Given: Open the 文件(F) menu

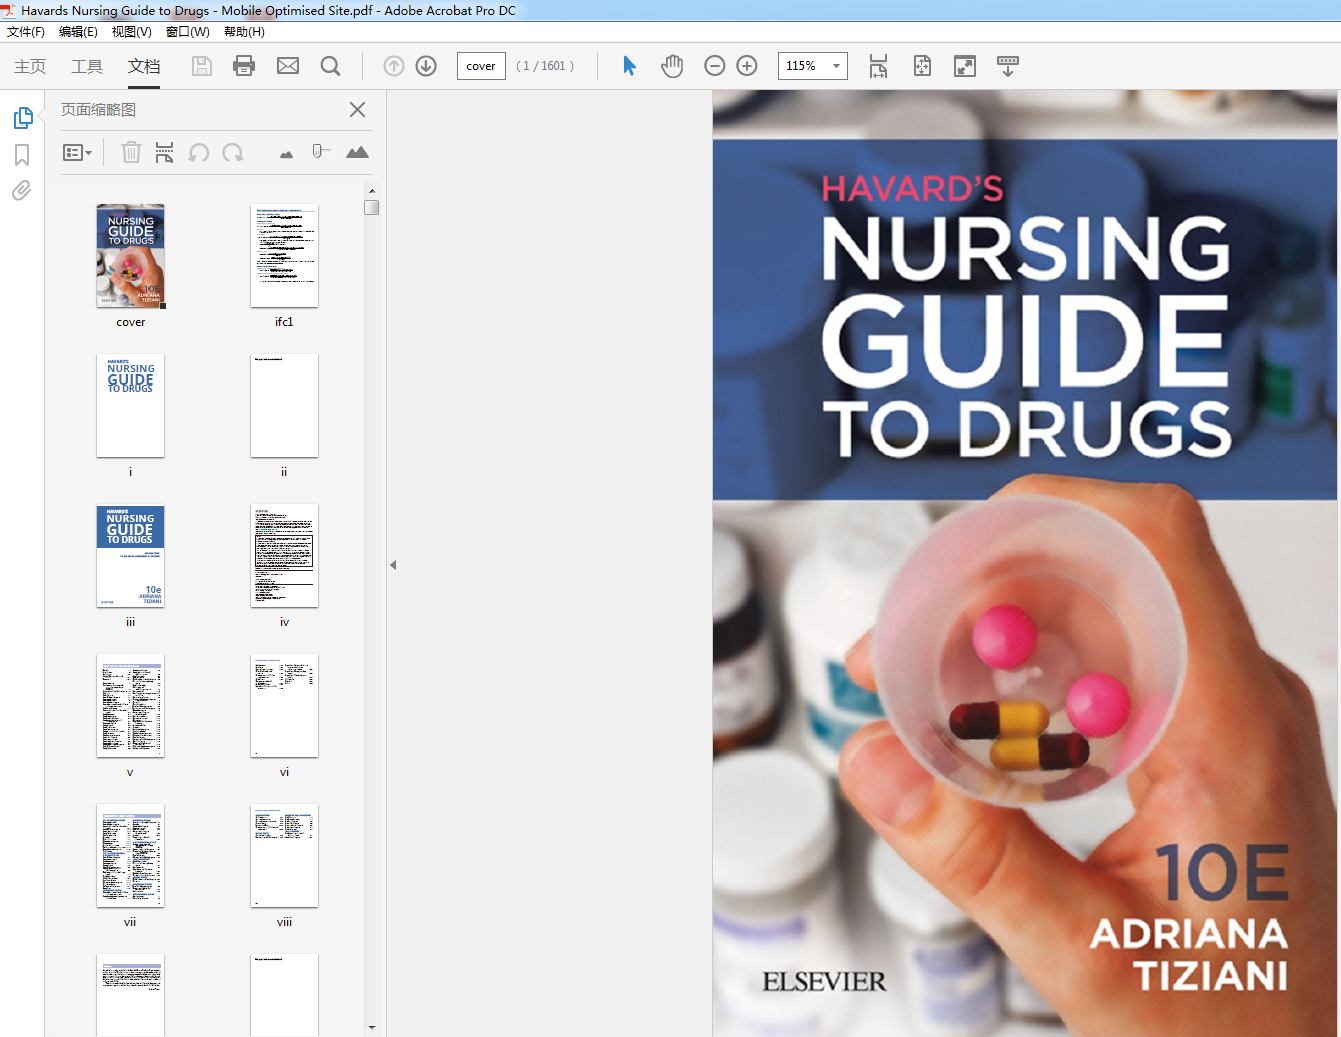Looking at the screenshot, I should point(26,32).
